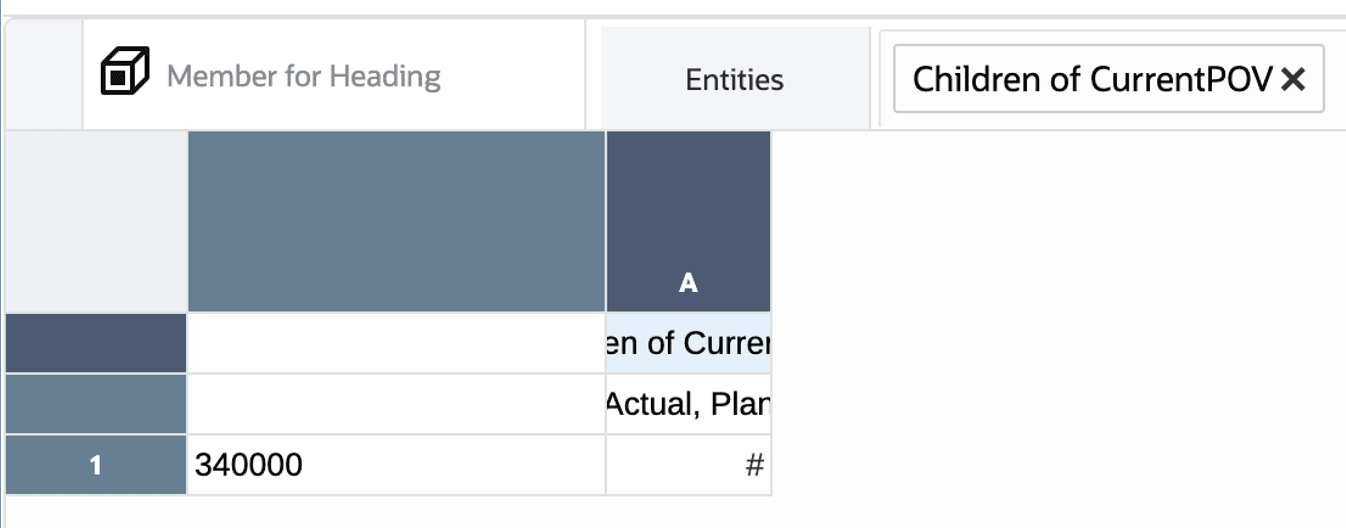Select column A header
Viewport: 1346px width, 528px height.
(688, 222)
